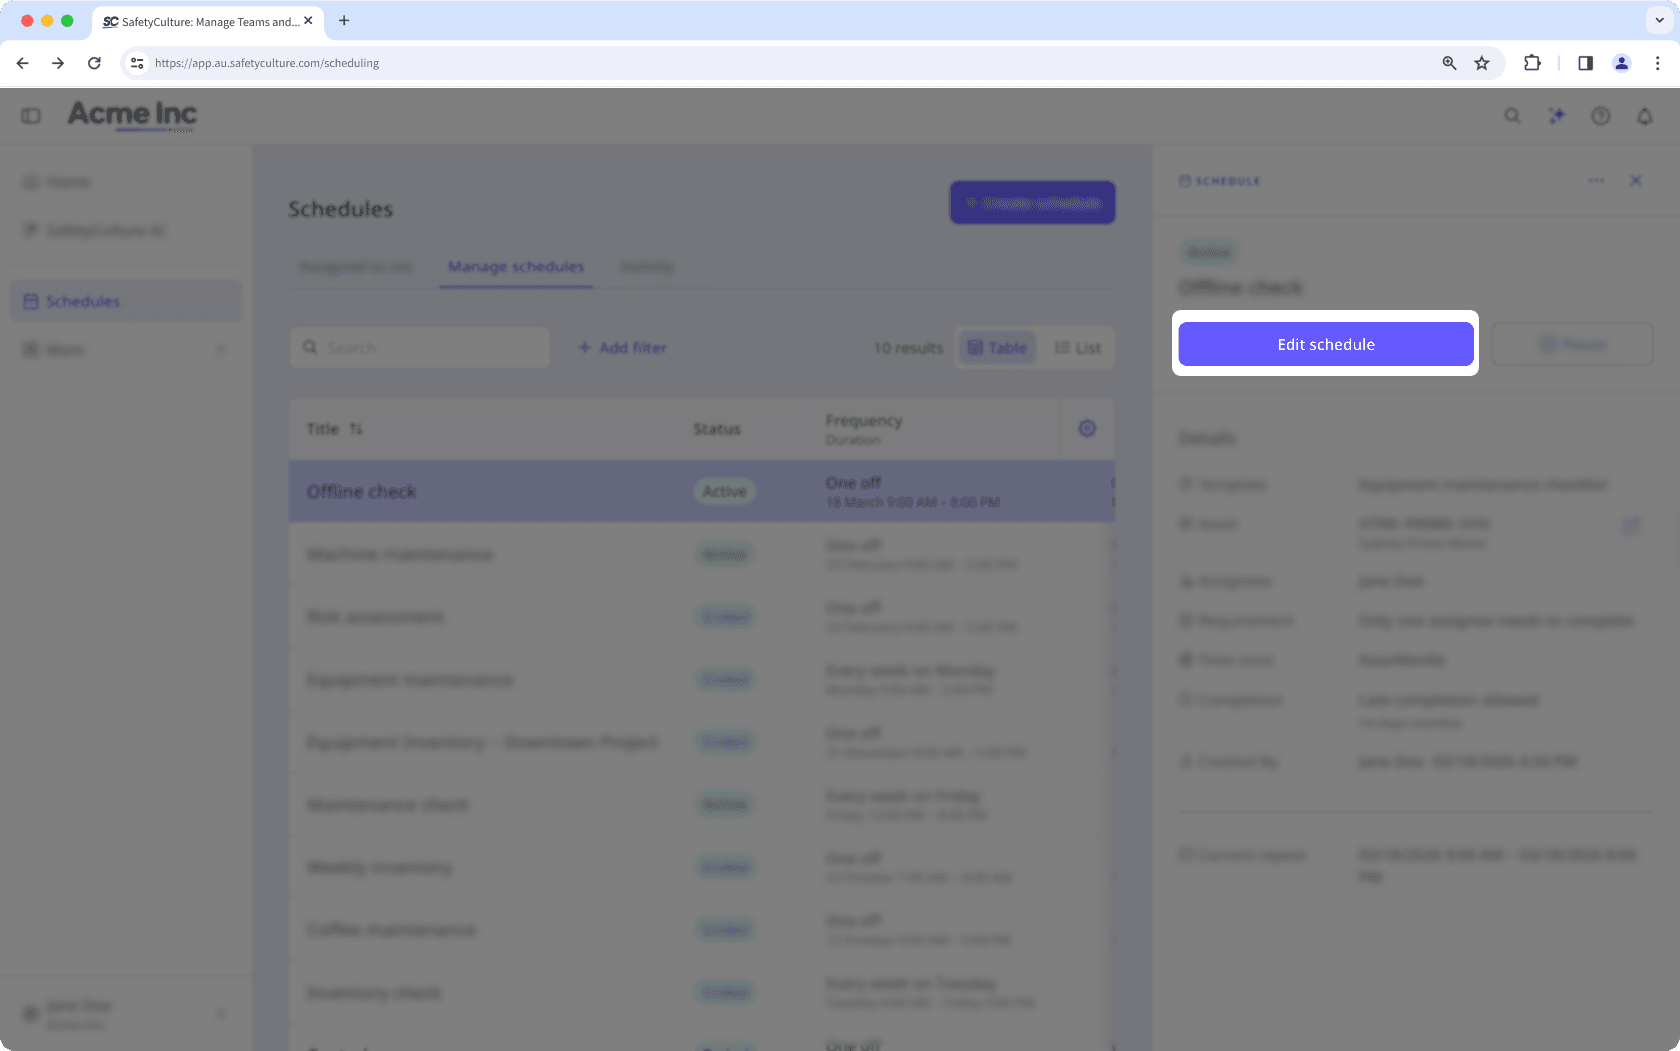The width and height of the screenshot is (1680, 1051).
Task: Click the Schedules sidebar icon
Action: tap(29, 300)
